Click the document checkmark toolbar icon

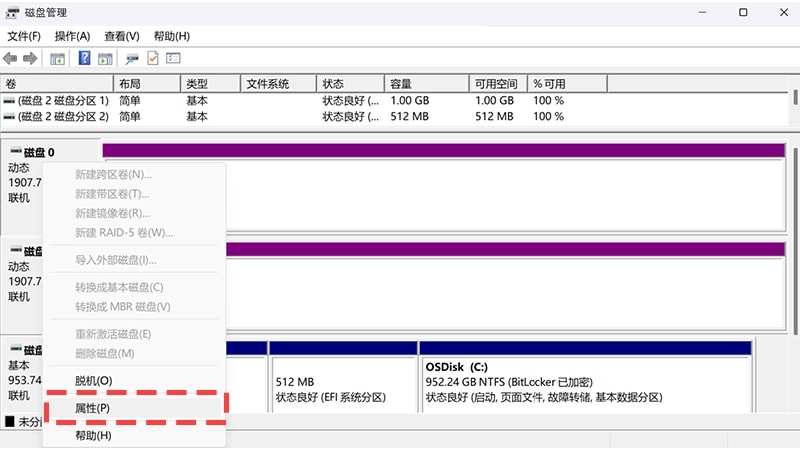pos(153,58)
